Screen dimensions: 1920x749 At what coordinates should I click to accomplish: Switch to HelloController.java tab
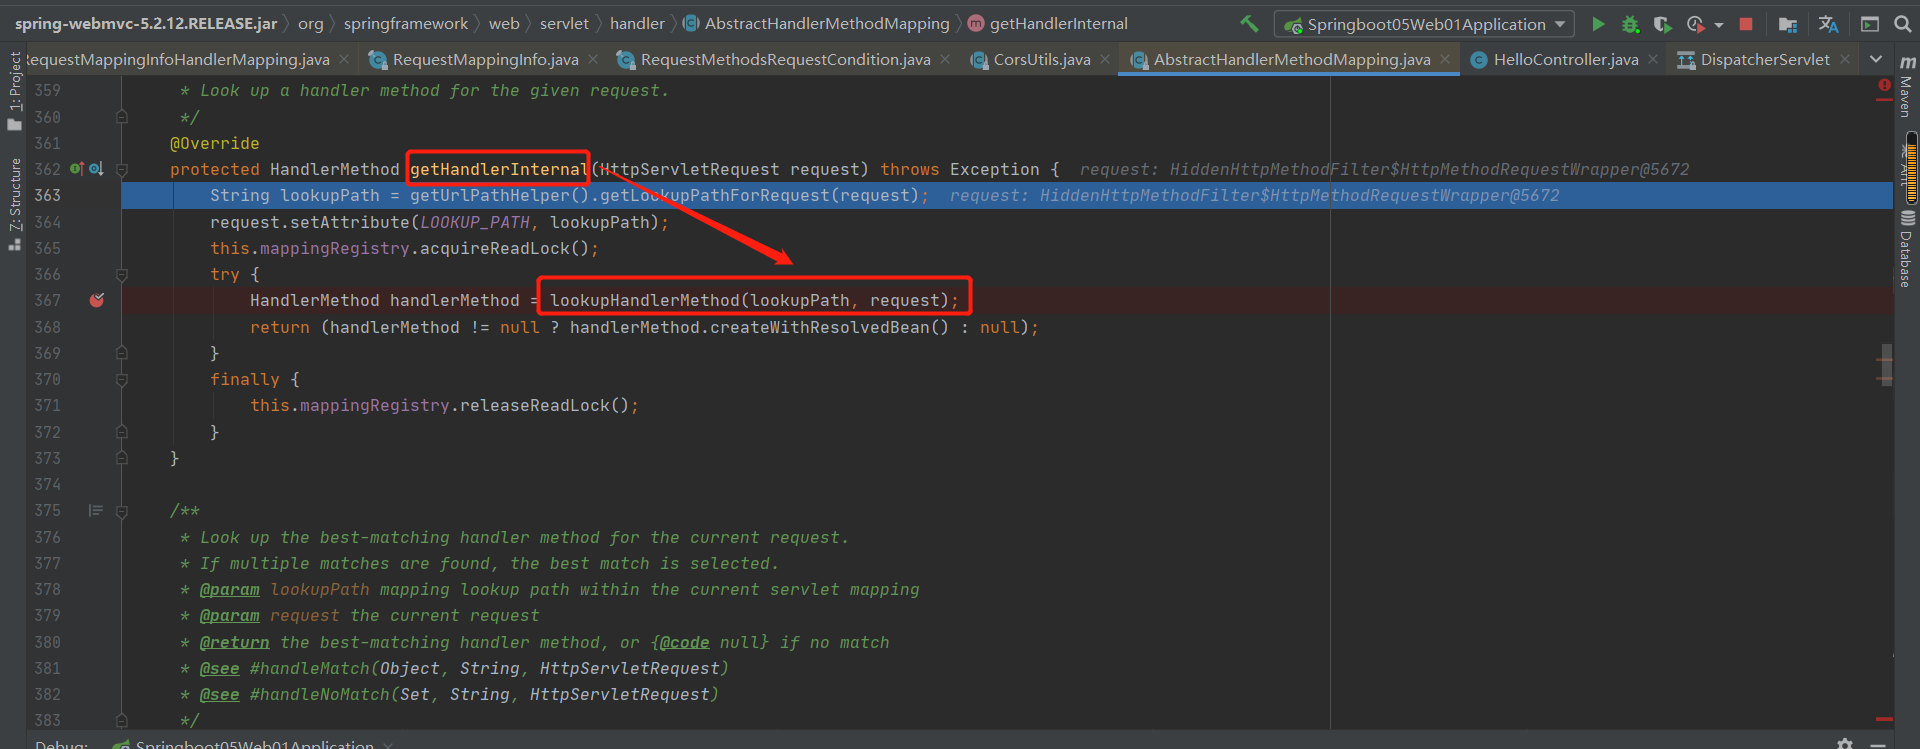pyautogui.click(x=1565, y=60)
